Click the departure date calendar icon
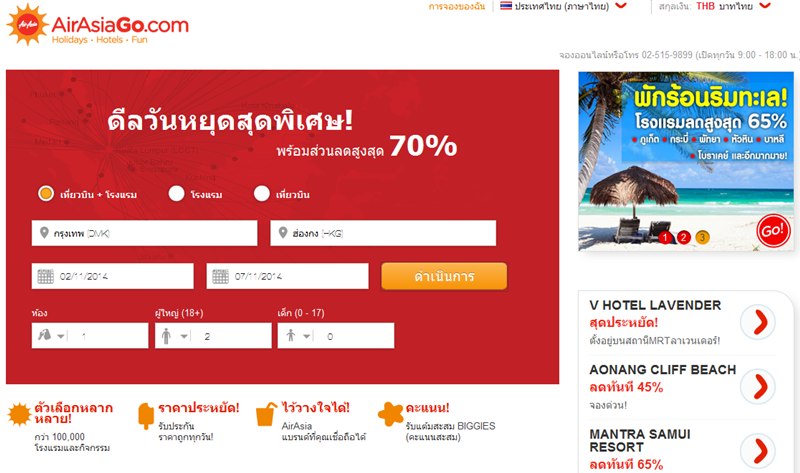 [45, 276]
